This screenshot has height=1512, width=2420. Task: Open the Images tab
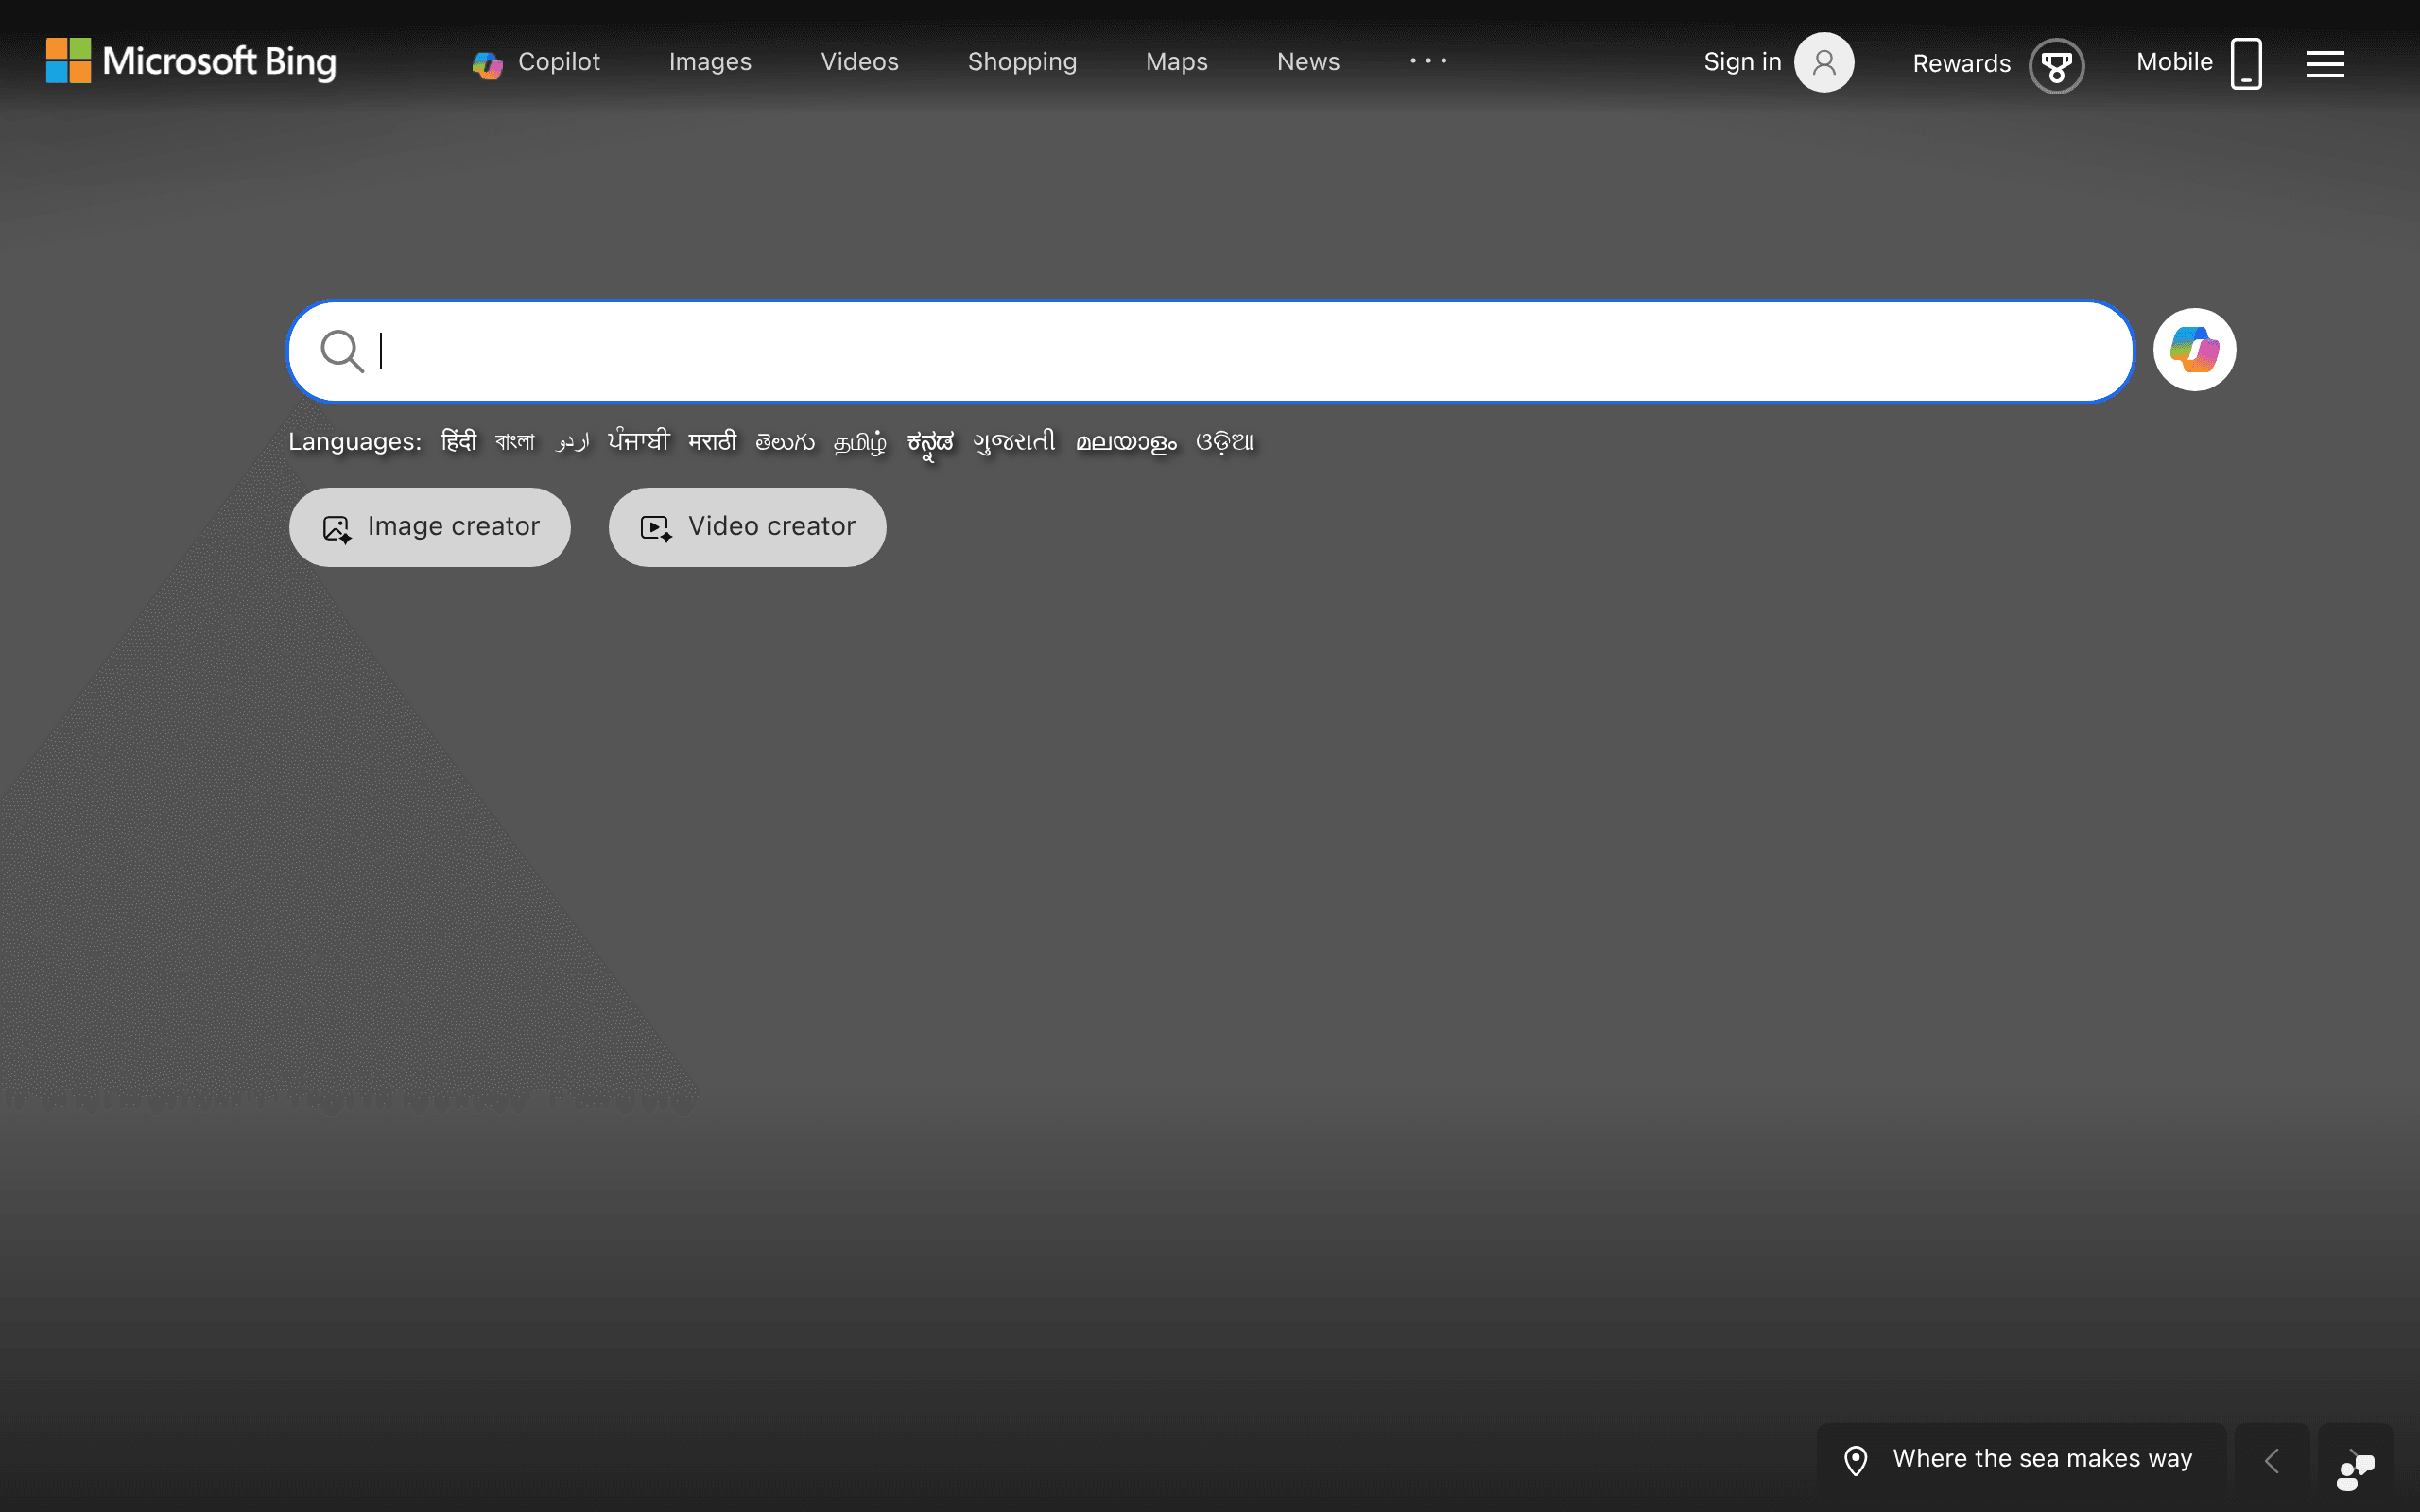pyautogui.click(x=710, y=62)
